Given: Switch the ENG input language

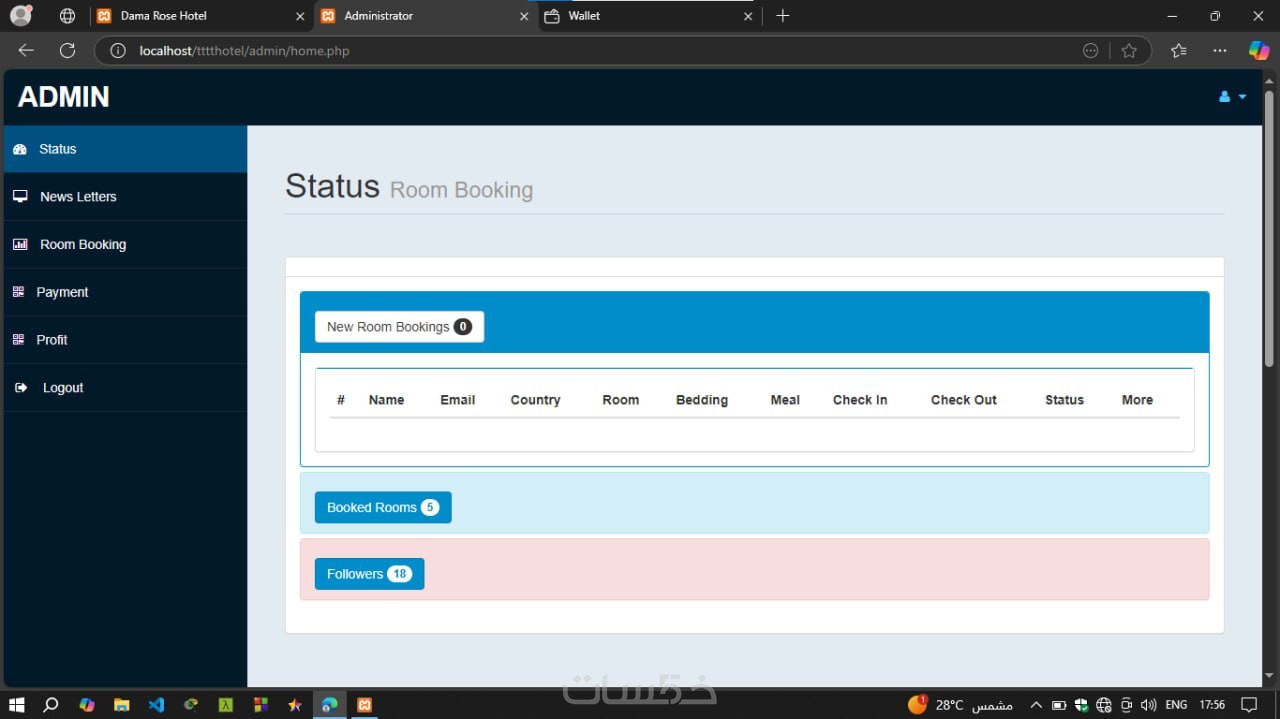Looking at the screenshot, I should coord(1176,705).
